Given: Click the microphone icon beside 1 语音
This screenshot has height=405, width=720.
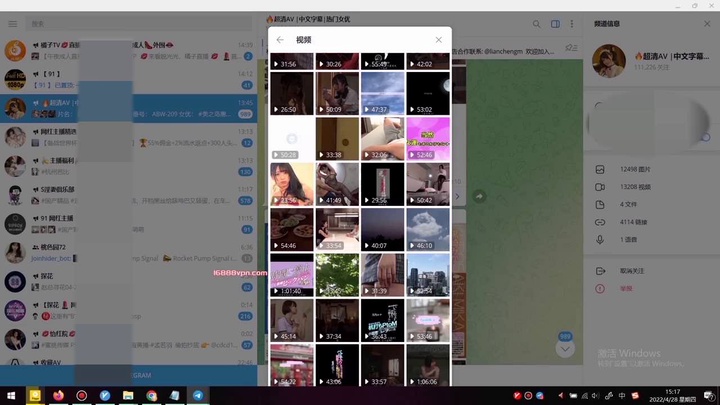Looking at the screenshot, I should coord(600,239).
